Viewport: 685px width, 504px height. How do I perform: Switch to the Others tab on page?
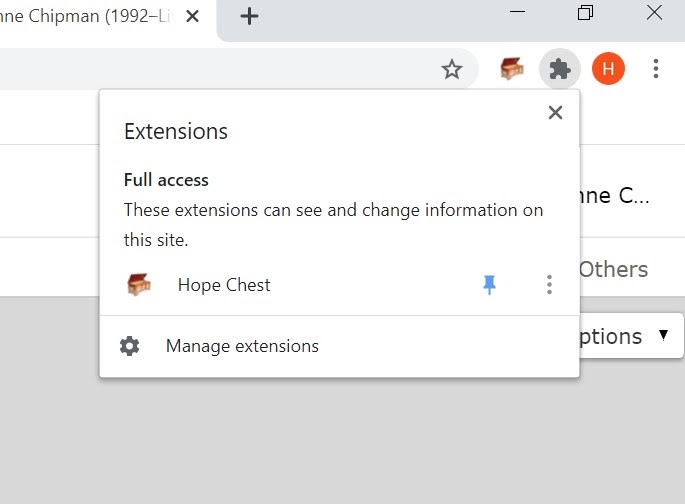pos(613,269)
